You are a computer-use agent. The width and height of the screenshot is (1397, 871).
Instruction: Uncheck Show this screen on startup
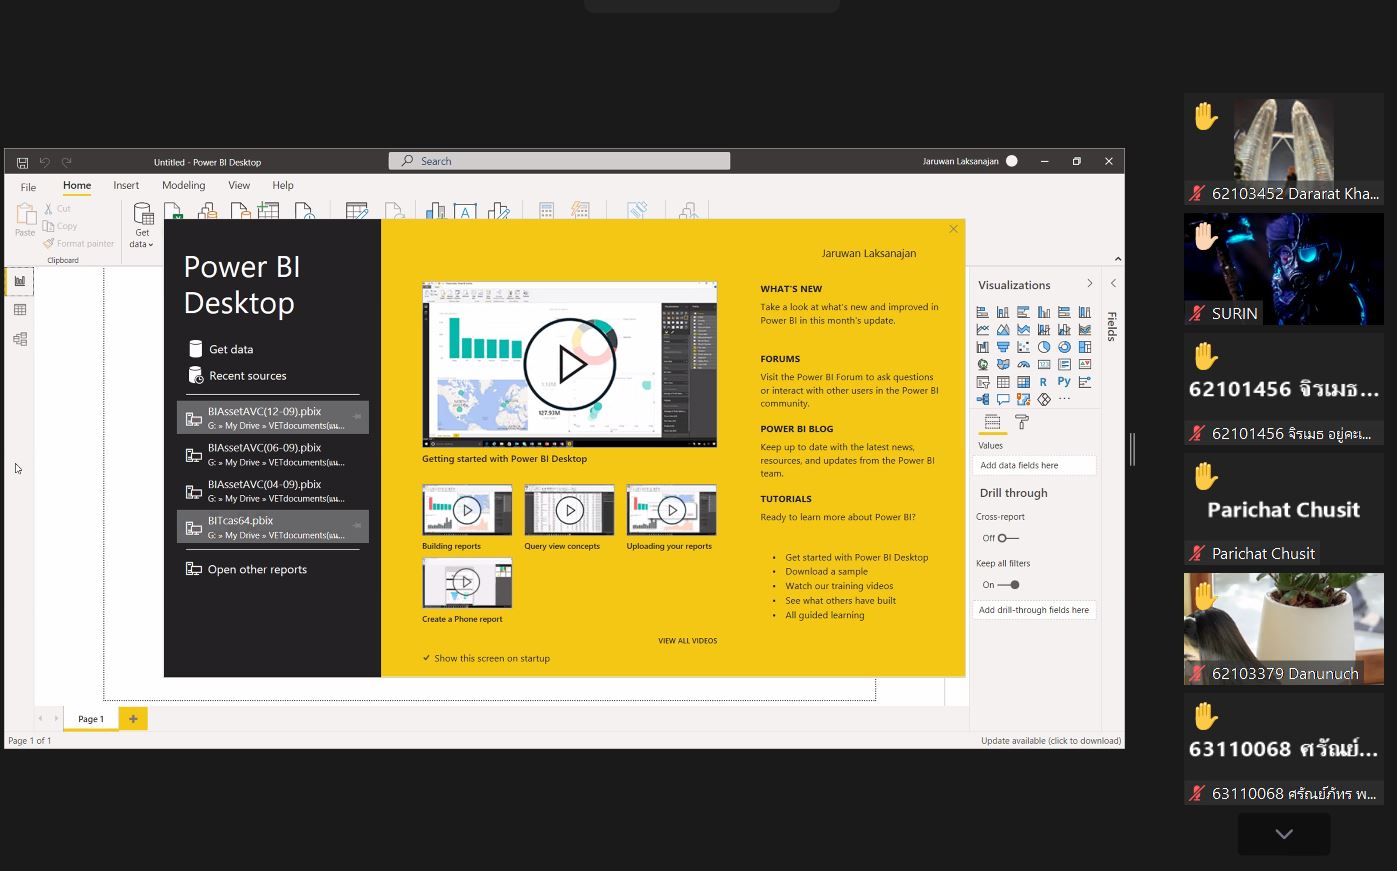click(x=426, y=658)
